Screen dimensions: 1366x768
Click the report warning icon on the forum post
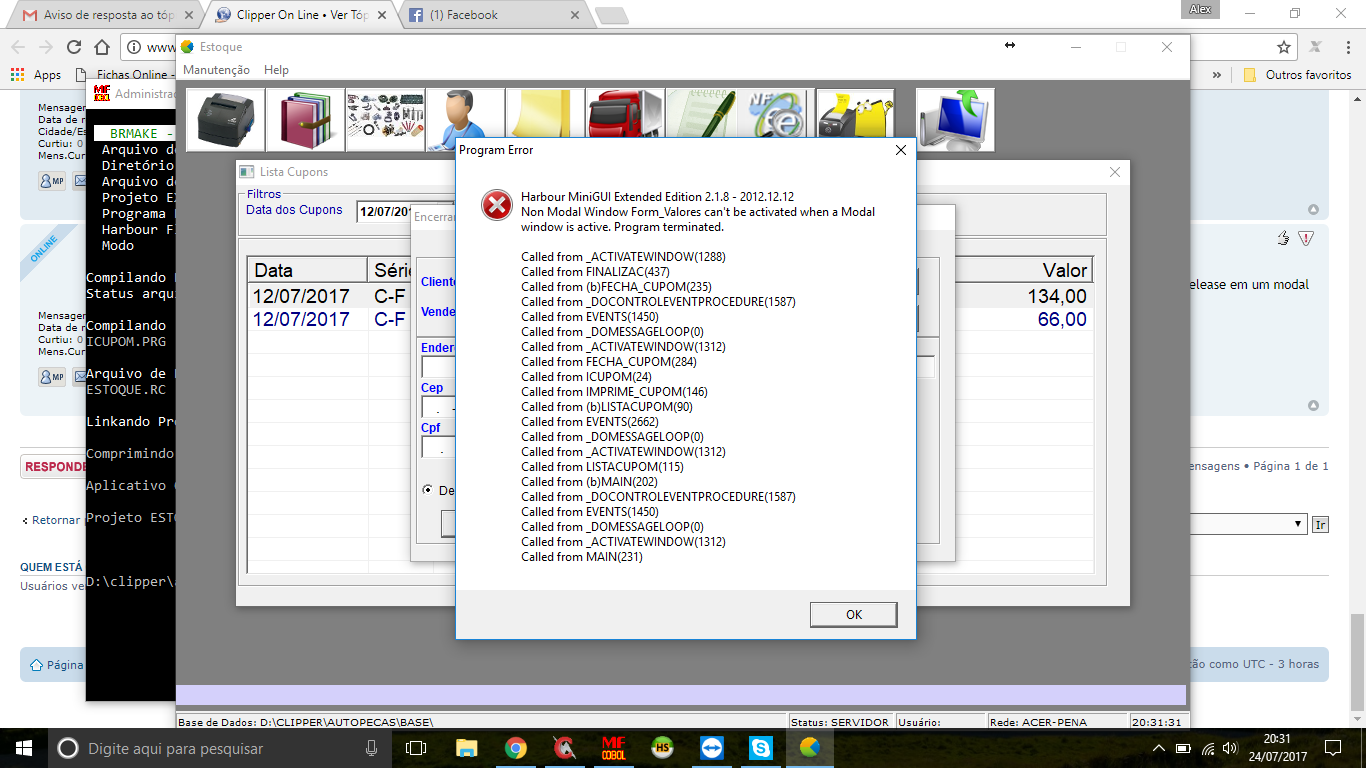(1305, 238)
